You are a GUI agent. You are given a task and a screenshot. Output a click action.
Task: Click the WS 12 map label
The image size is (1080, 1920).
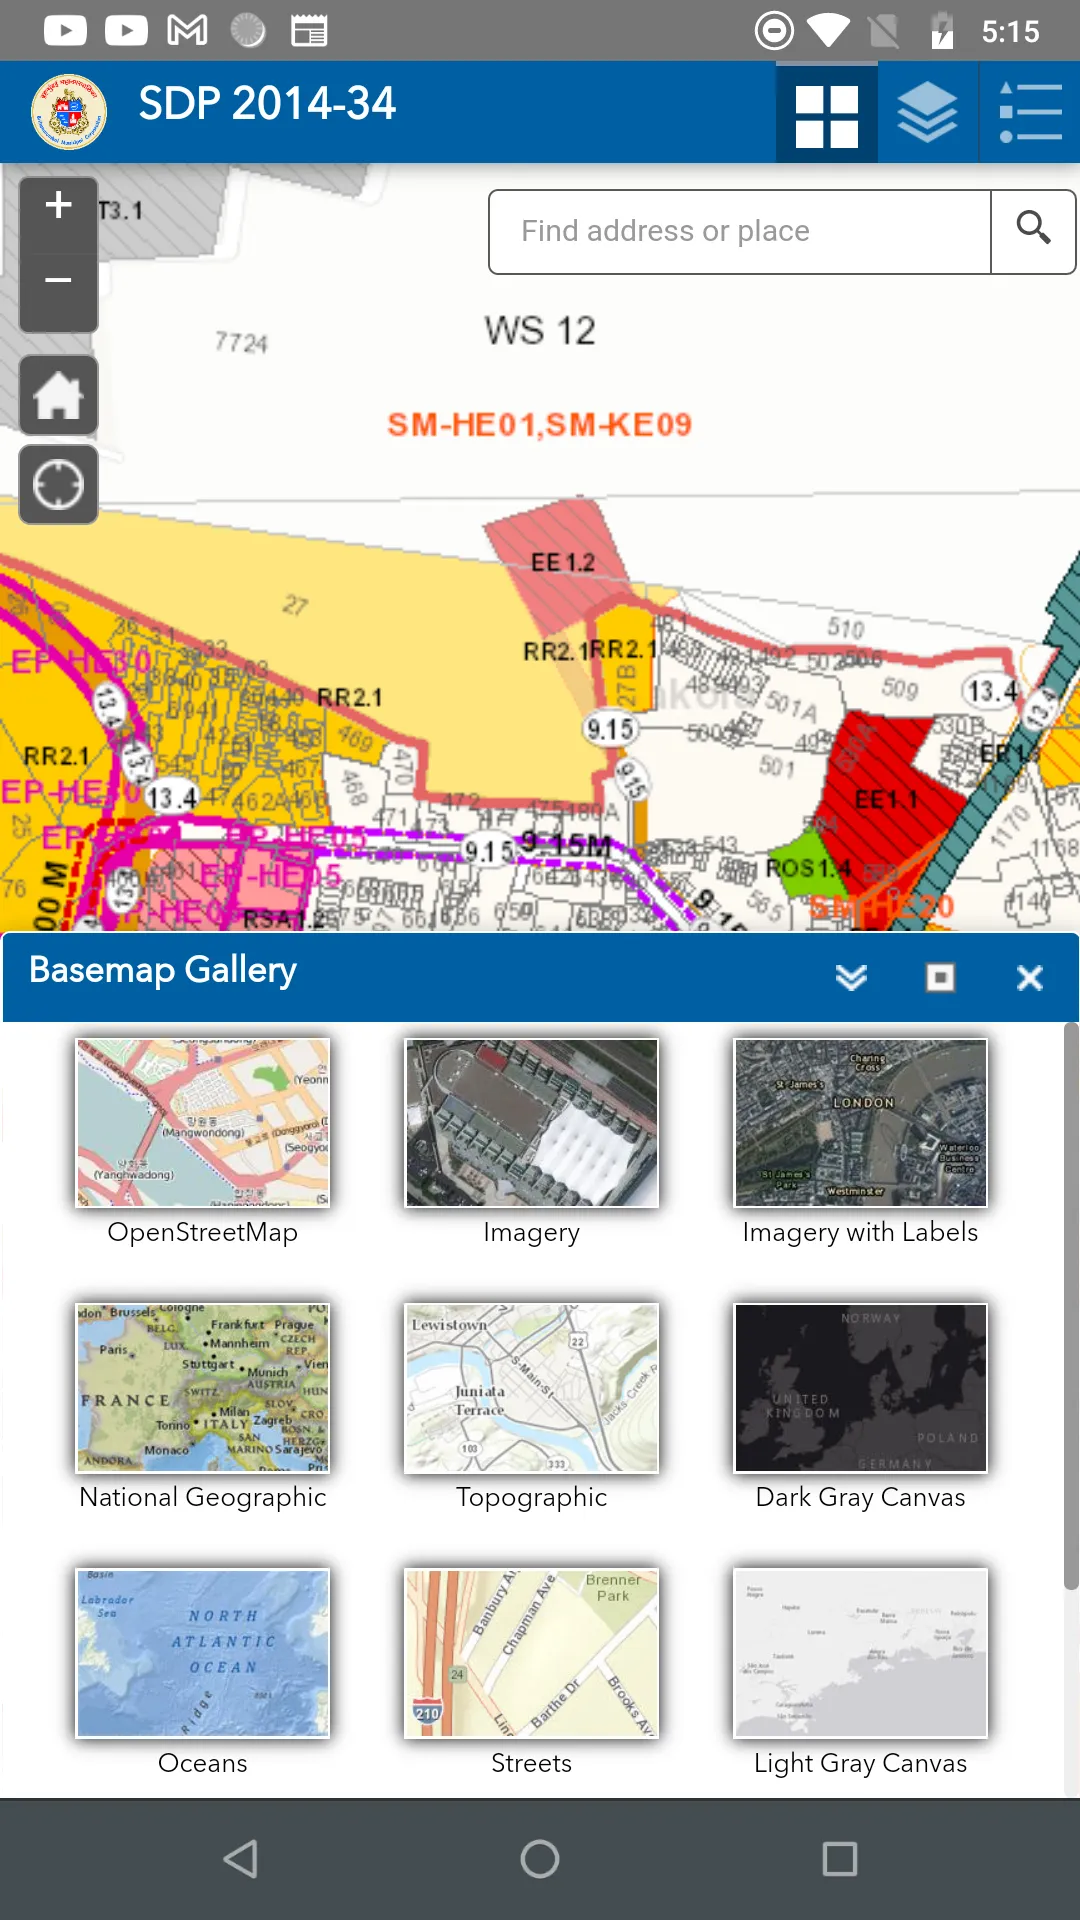pos(540,331)
